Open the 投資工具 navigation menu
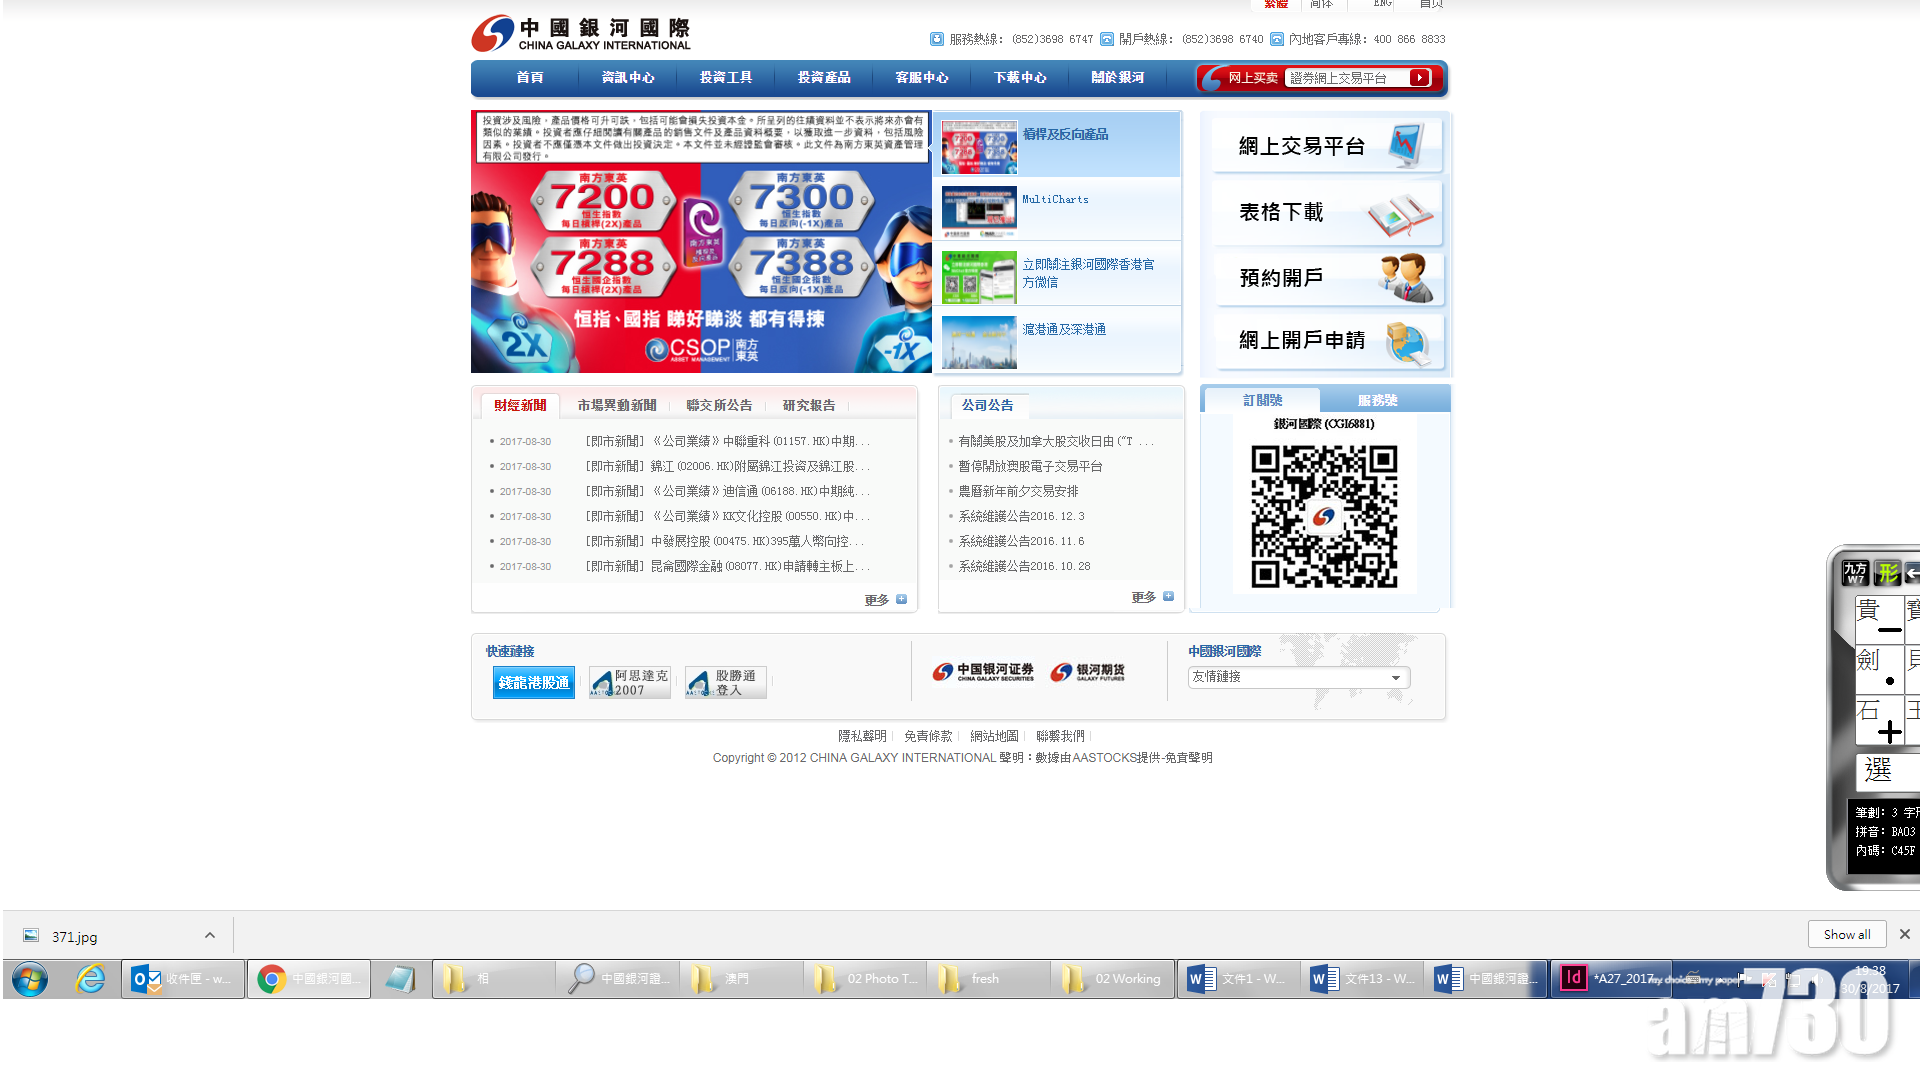Image resolution: width=1920 pixels, height=1080 pixels. coord(726,78)
